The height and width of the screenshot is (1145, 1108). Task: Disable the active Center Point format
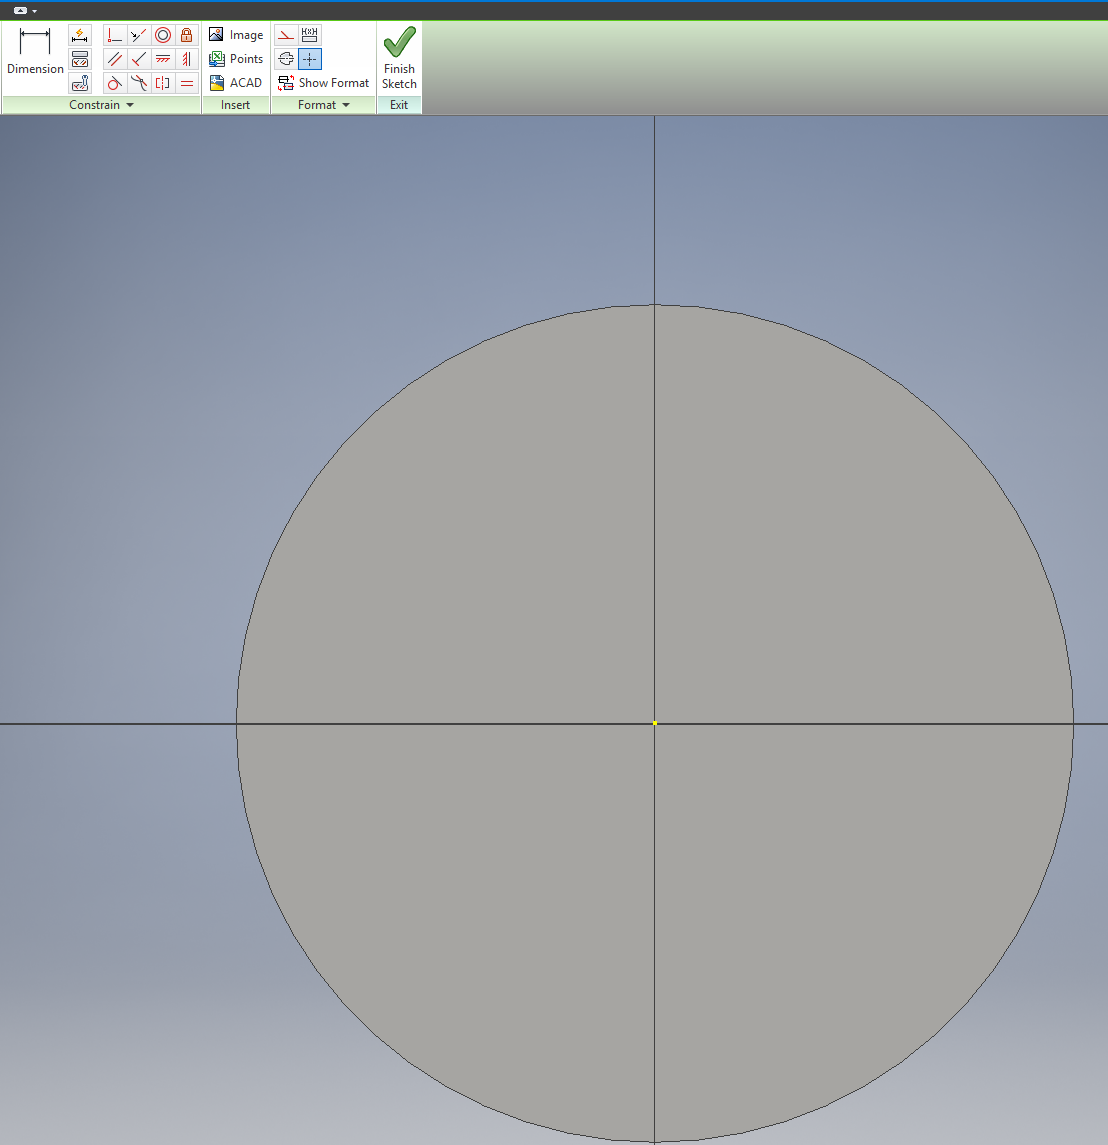310,58
